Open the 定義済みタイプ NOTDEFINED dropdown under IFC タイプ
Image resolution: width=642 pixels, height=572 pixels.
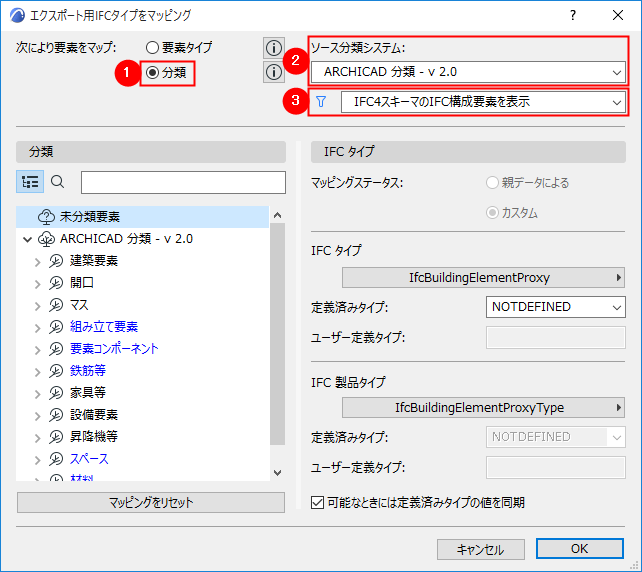click(556, 307)
